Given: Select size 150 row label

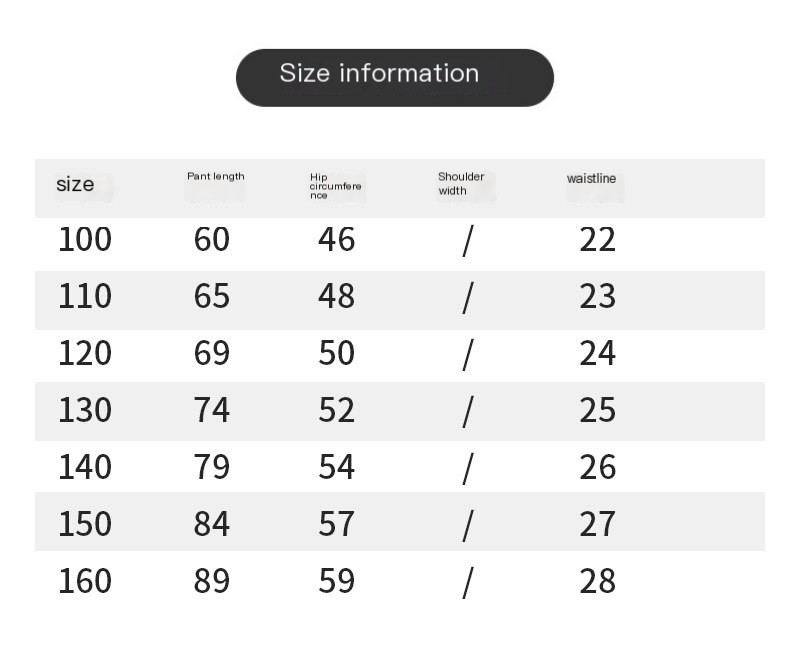Looking at the screenshot, I should pos(85,523).
